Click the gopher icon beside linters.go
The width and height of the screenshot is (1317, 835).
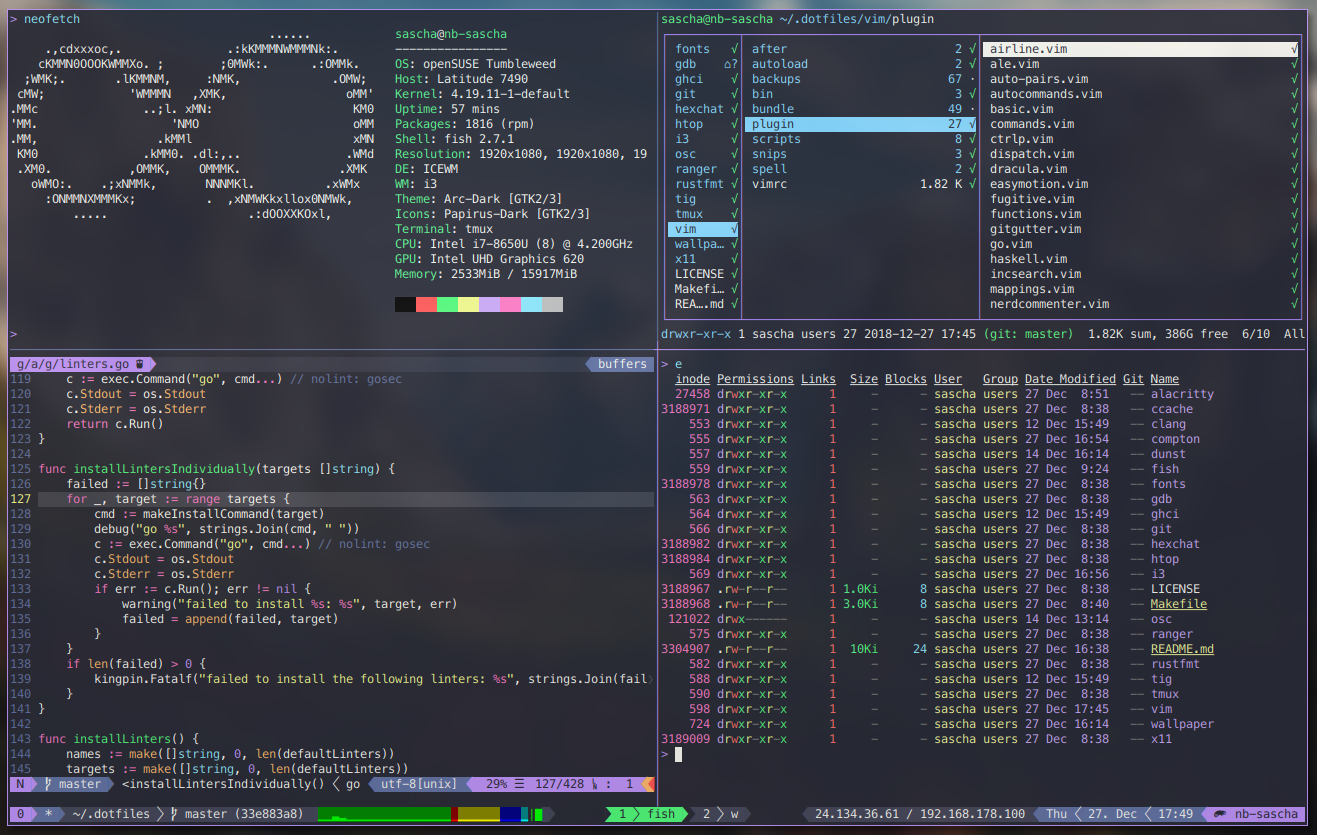pos(140,364)
